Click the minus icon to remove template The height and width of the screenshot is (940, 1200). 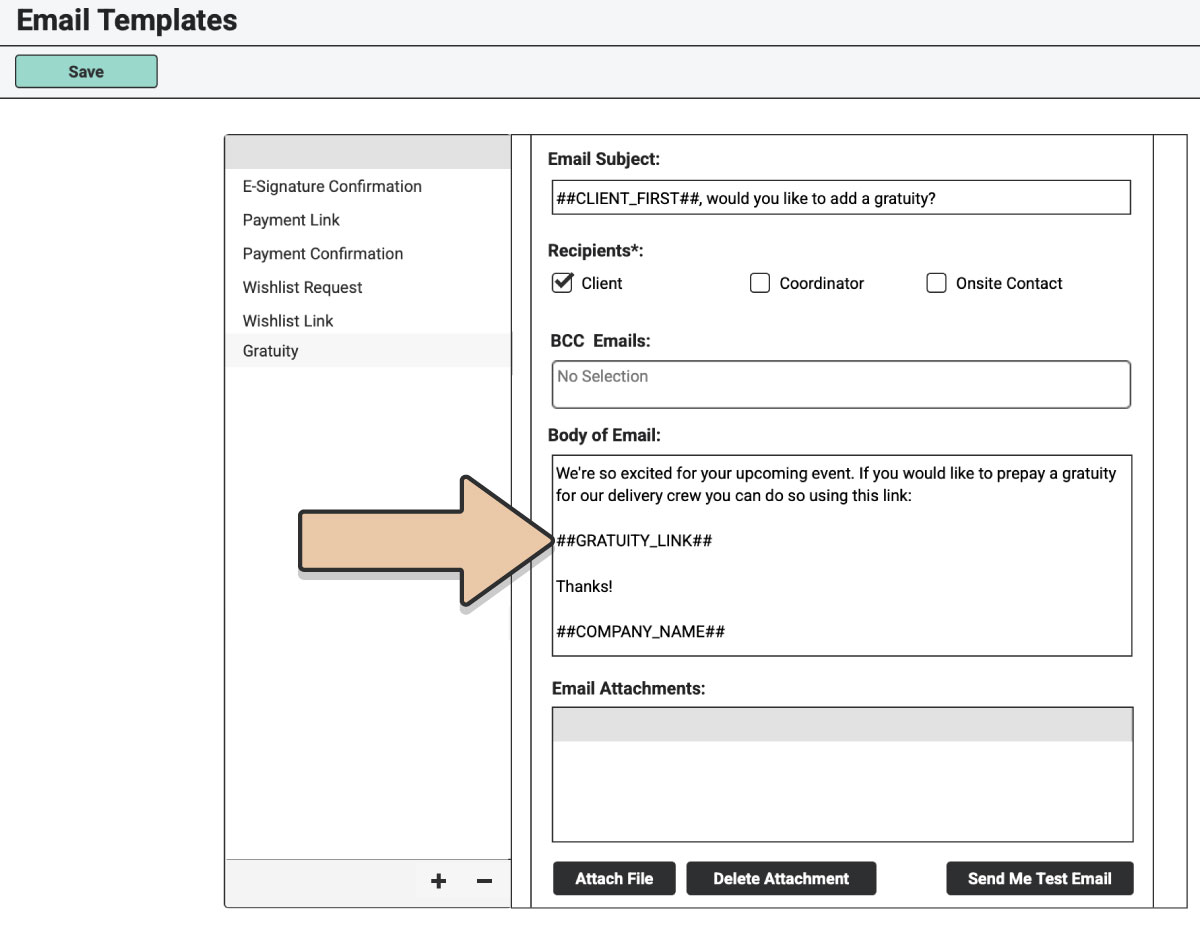[484, 881]
